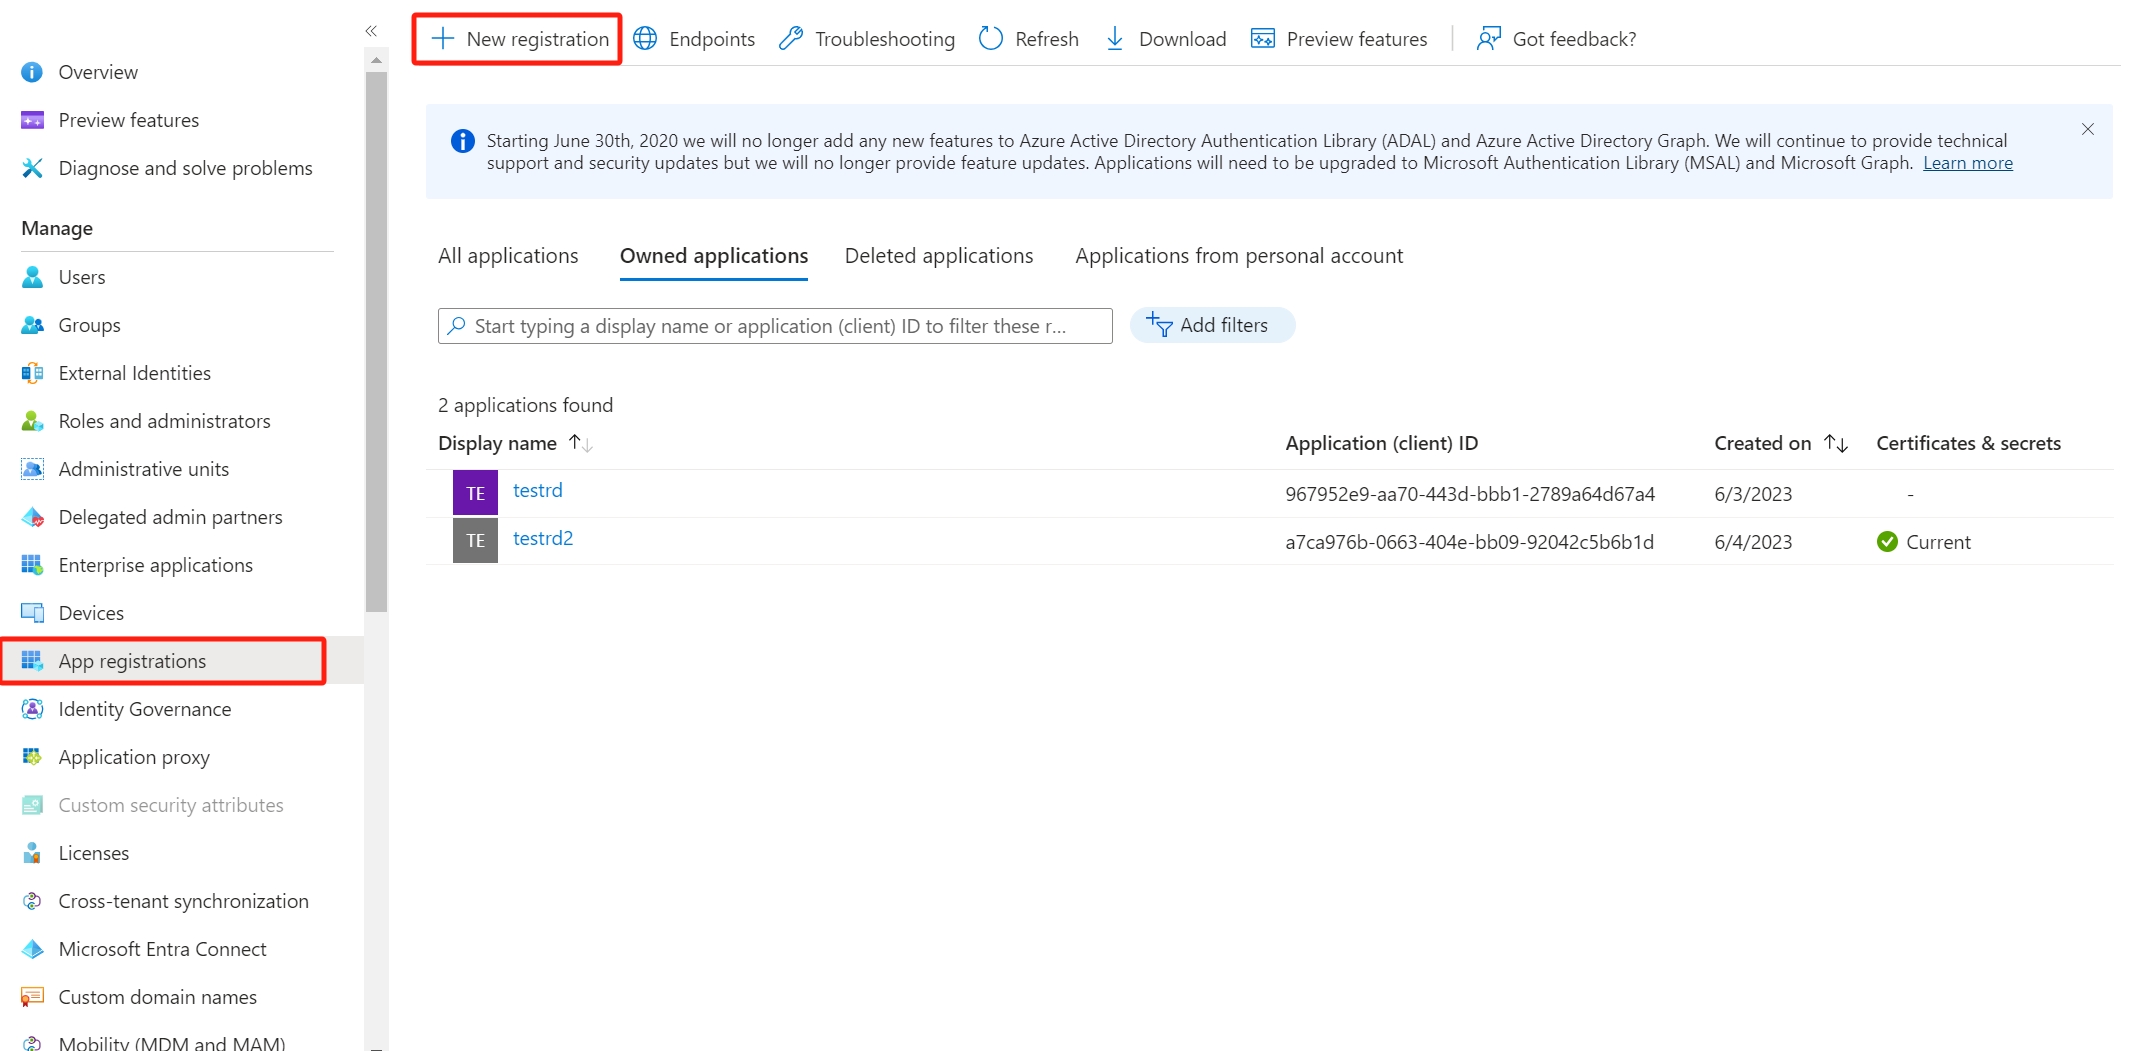Click the globe icon beside Endpoints
The image size is (2151, 1051).
645,39
